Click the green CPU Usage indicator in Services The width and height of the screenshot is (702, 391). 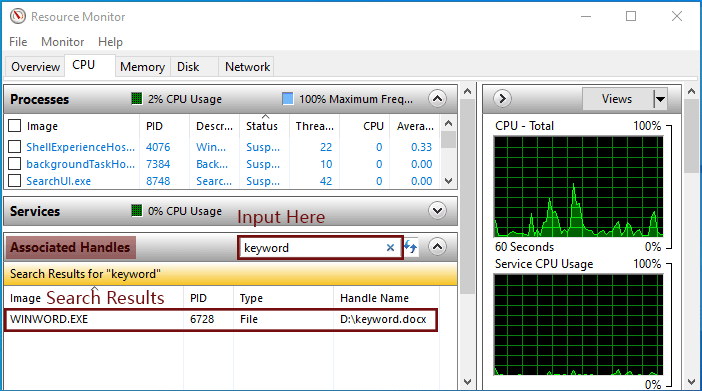[x=137, y=211]
